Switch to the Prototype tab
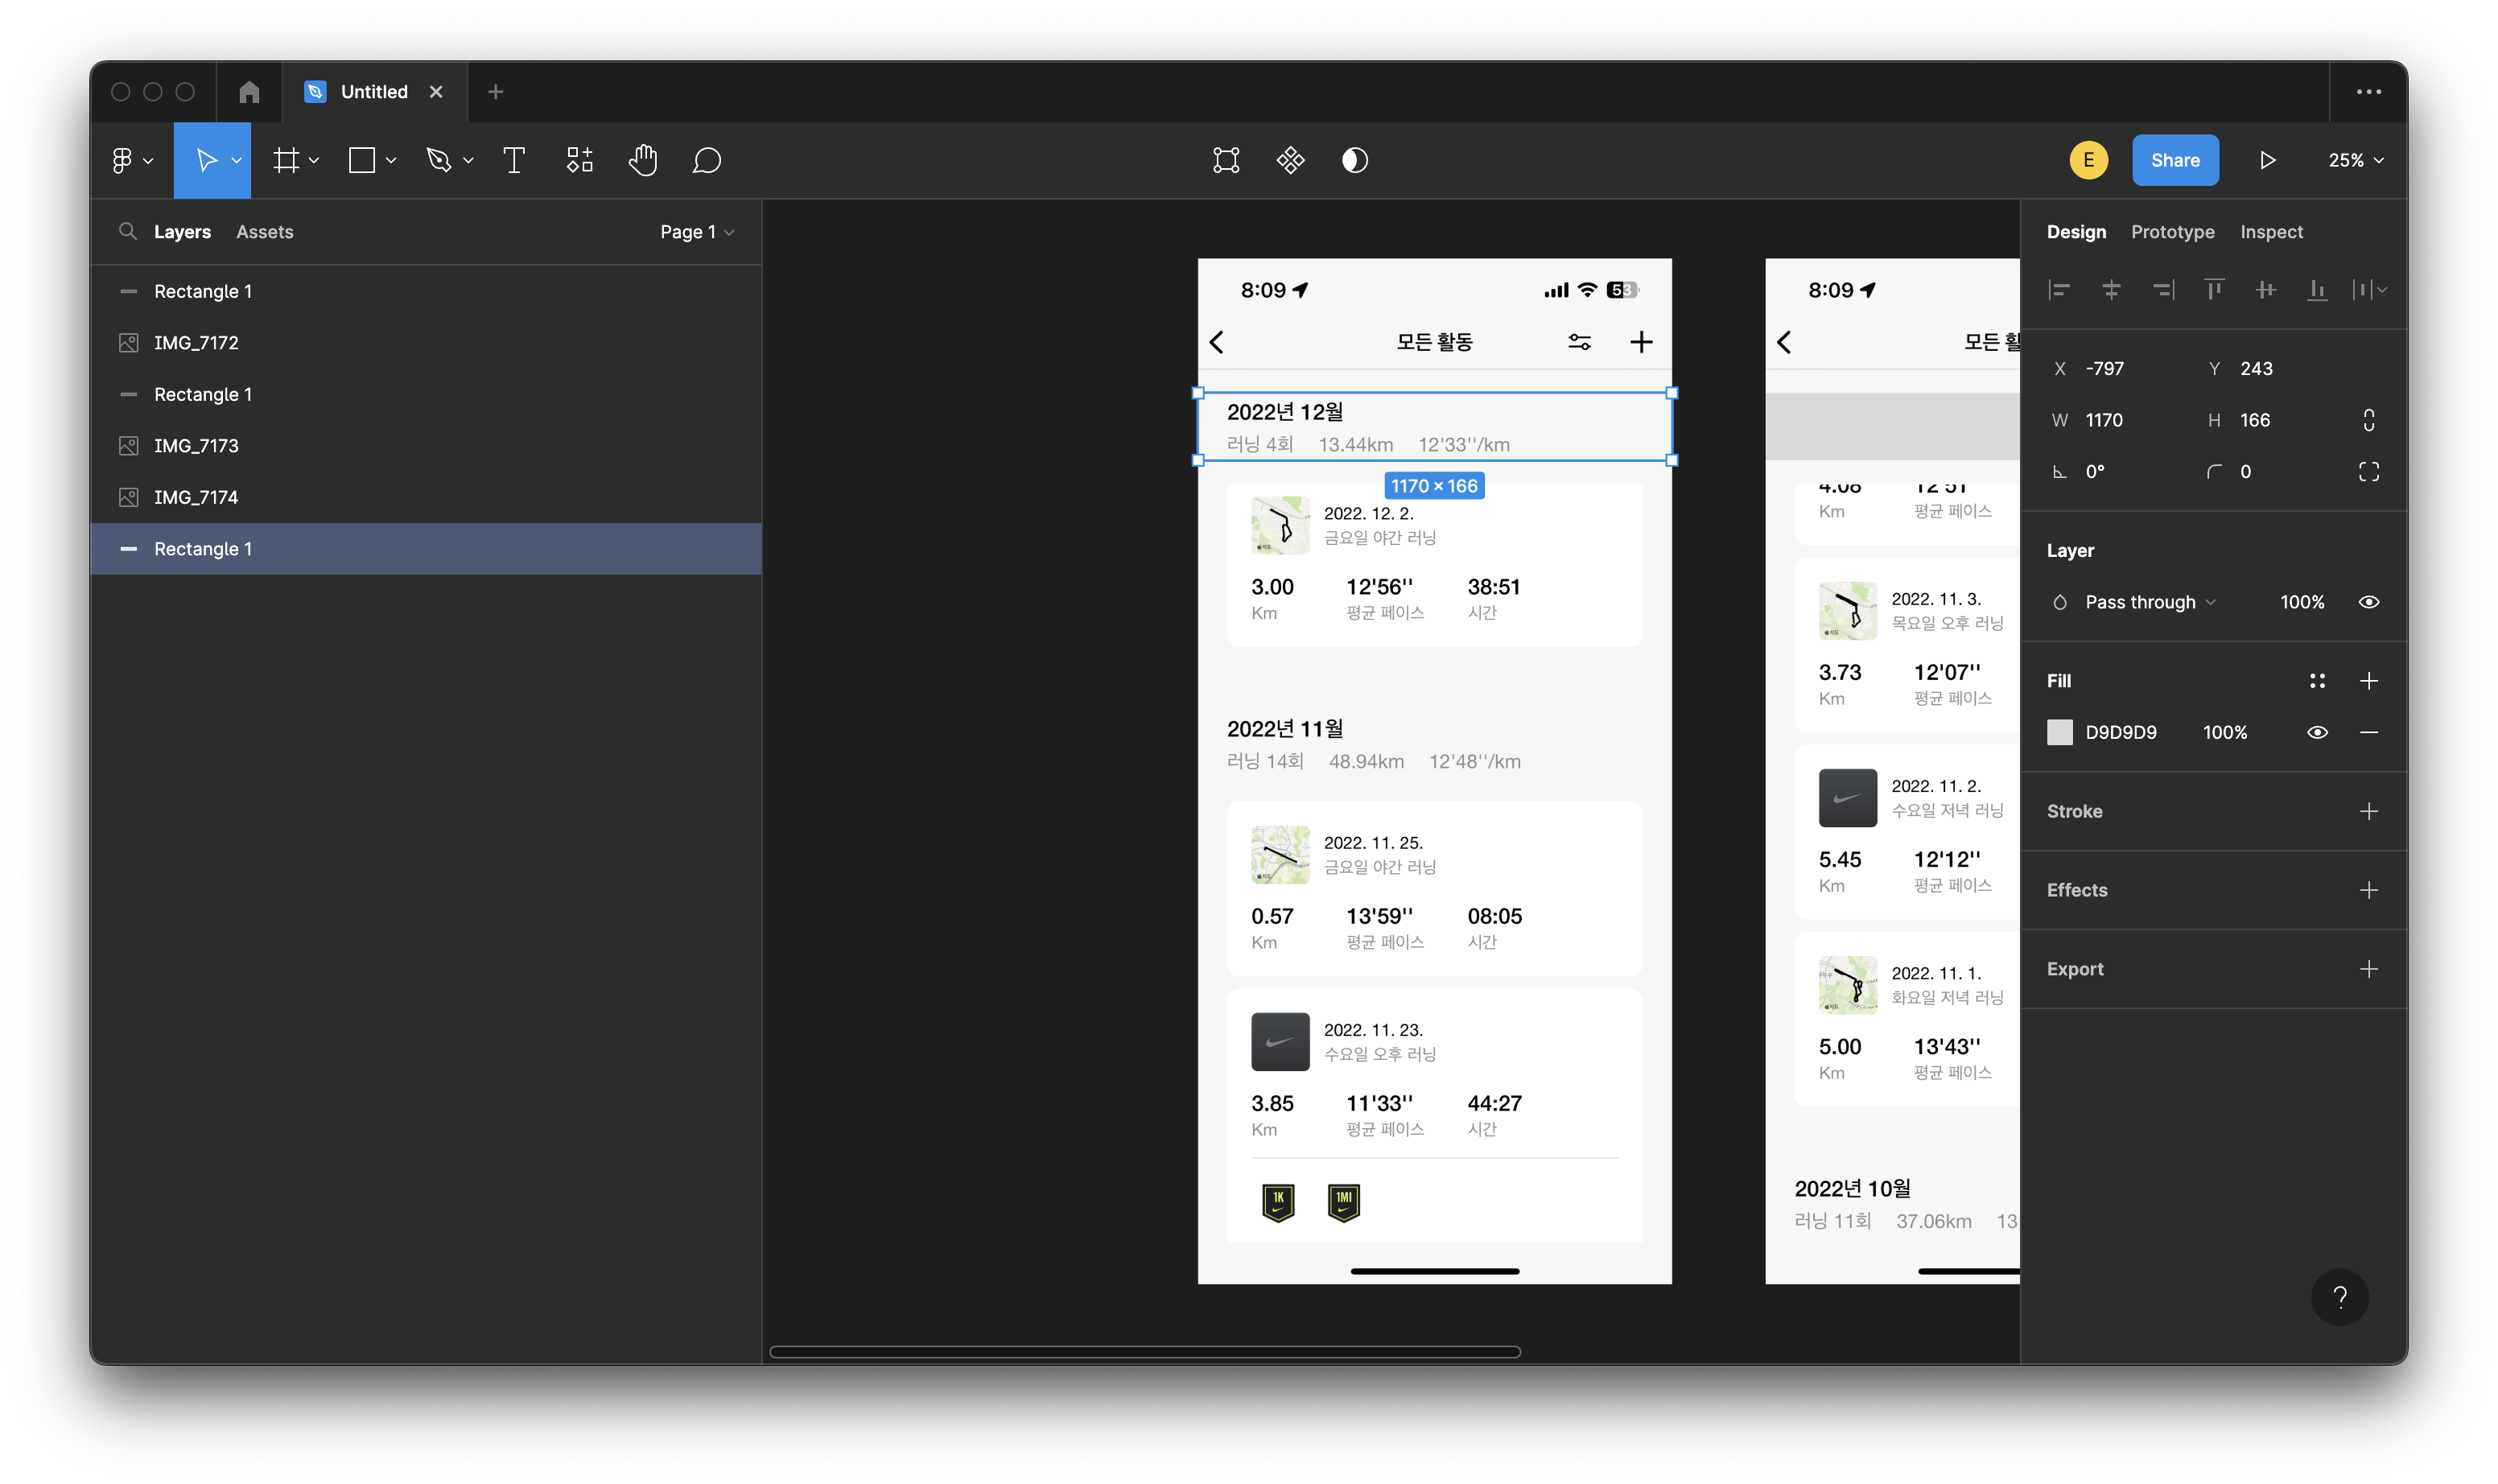 pos(2172,232)
